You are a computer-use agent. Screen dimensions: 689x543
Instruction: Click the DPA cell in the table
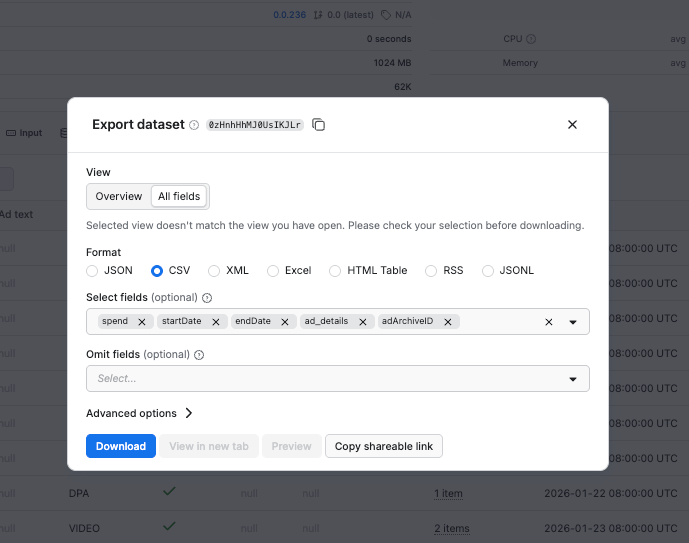click(x=79, y=494)
